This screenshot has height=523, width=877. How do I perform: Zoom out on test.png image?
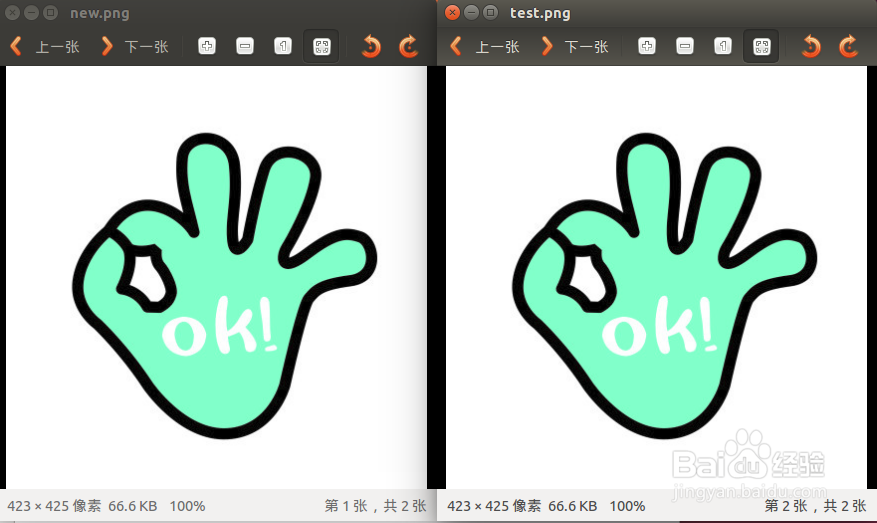[685, 46]
